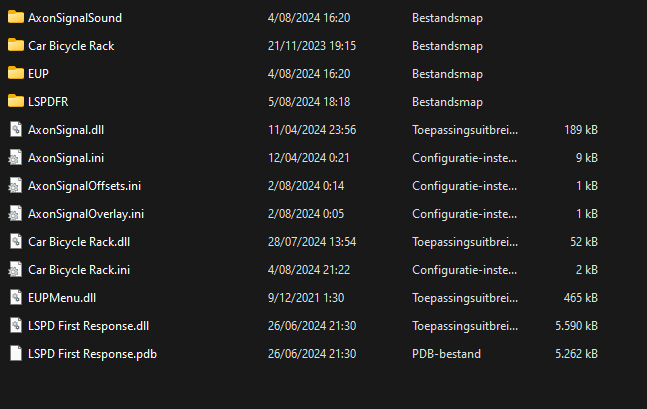The image size is (647, 409).
Task: Click the 9/12/2021 1:30 modified date
Action: click(x=306, y=297)
